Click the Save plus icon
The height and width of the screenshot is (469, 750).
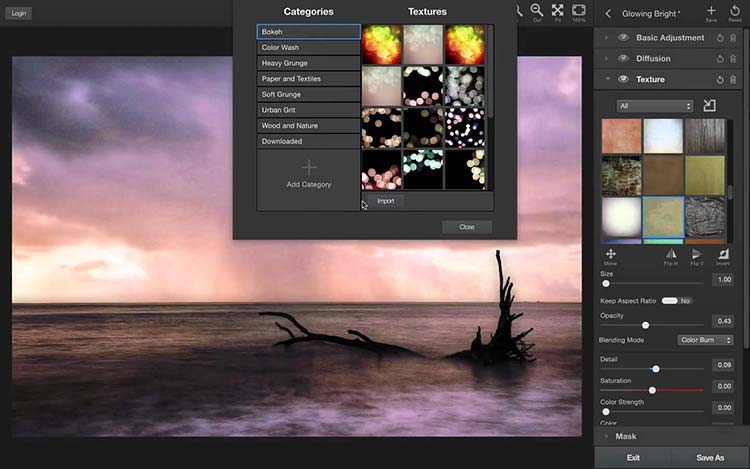[x=711, y=11]
